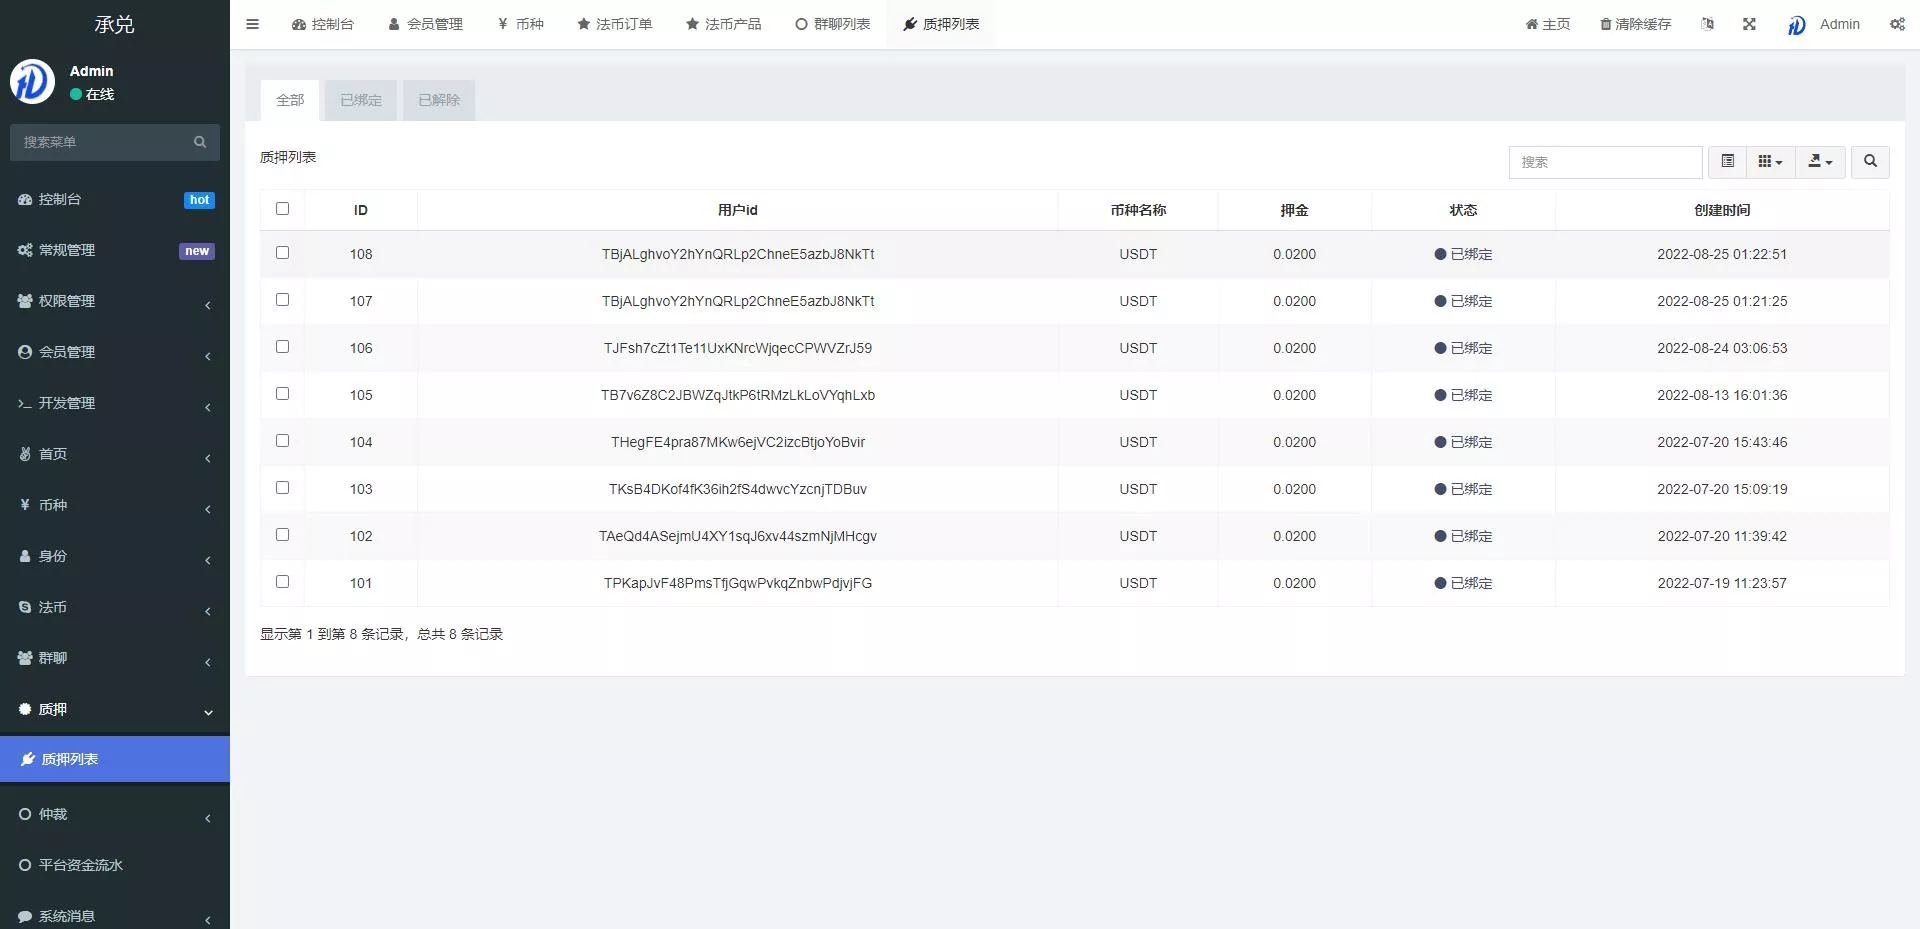
Task: Toggle the detail view icon on the table toolbar
Action: pos(1726,161)
